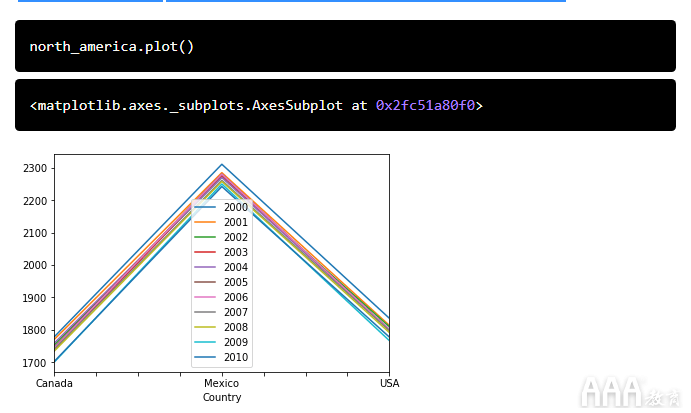Click the matplotlib AxesSubplot output text

(x=256, y=106)
